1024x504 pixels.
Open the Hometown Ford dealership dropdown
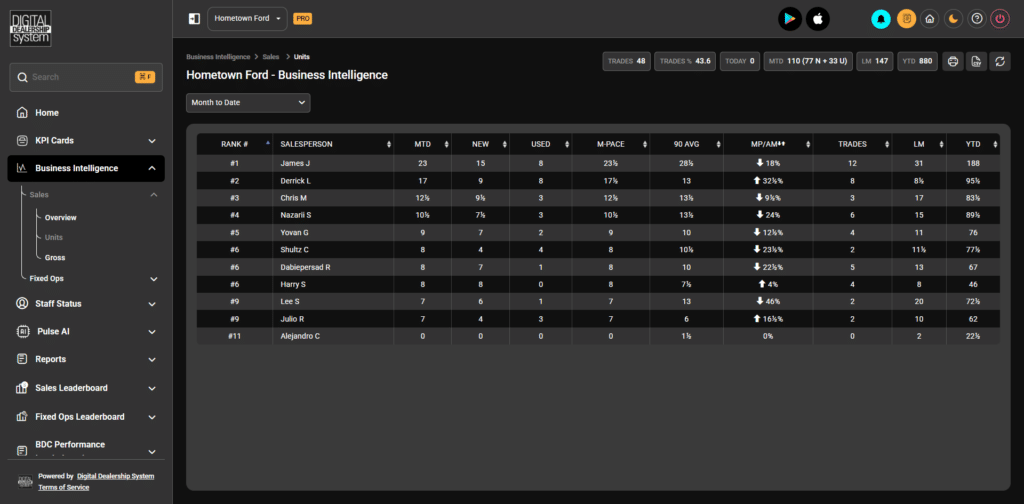(x=248, y=19)
